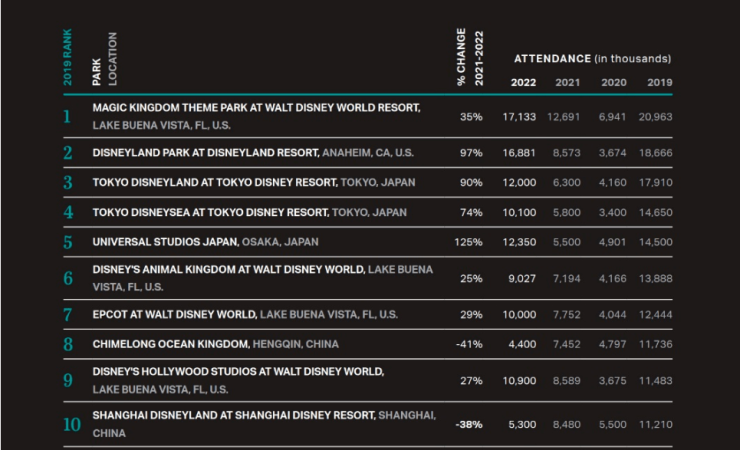
Task: Click the 17,133 attendance value for 2022
Action: pos(520,117)
